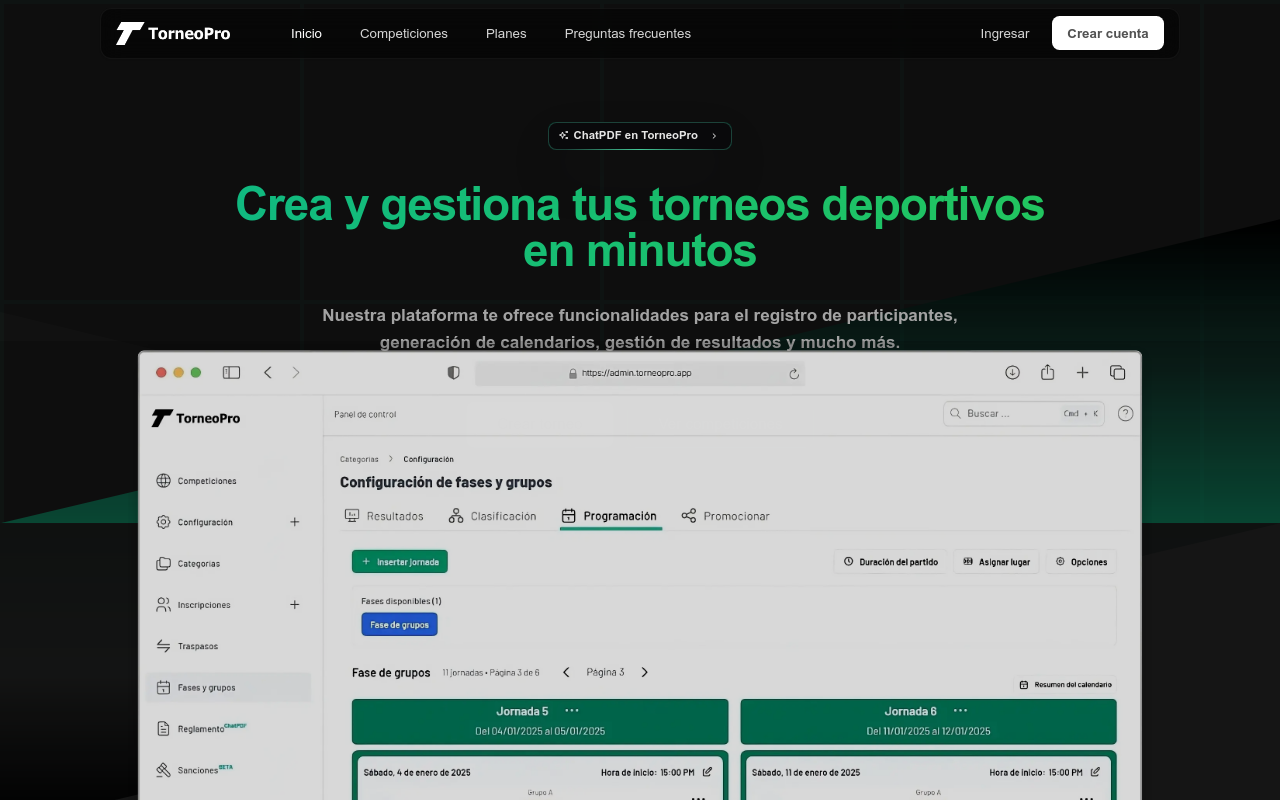Image resolution: width=1280 pixels, height=800 pixels.
Task: Switch to the Clasificación tab
Action: pyautogui.click(x=492, y=516)
